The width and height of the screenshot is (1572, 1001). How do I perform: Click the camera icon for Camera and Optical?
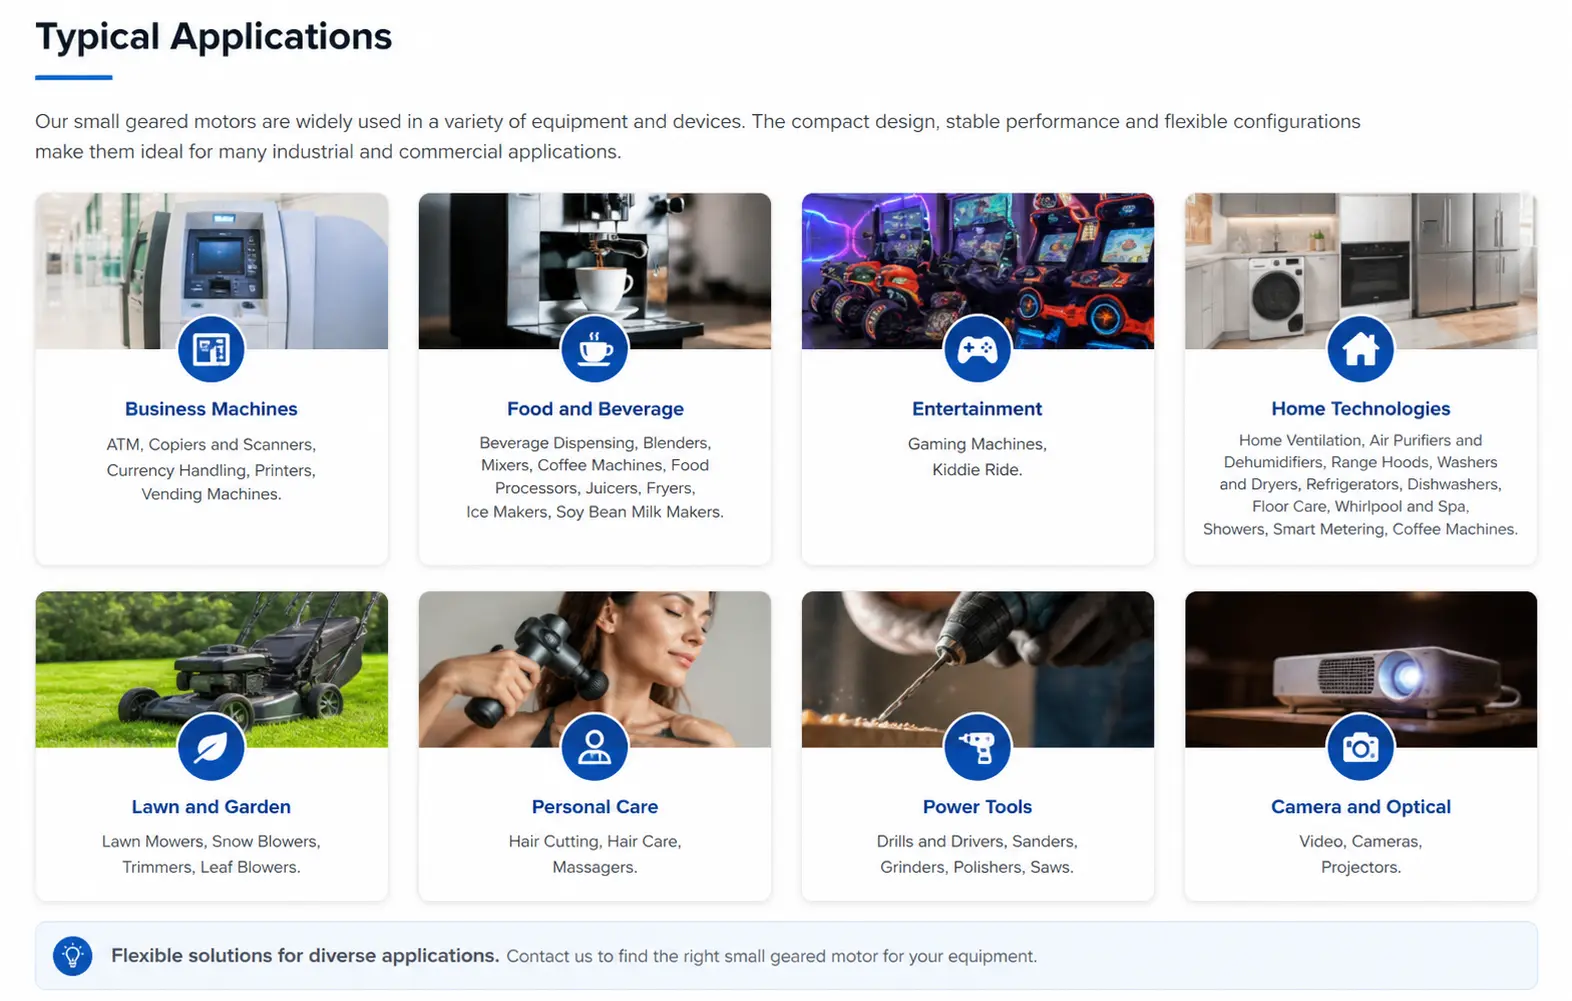1360,747
